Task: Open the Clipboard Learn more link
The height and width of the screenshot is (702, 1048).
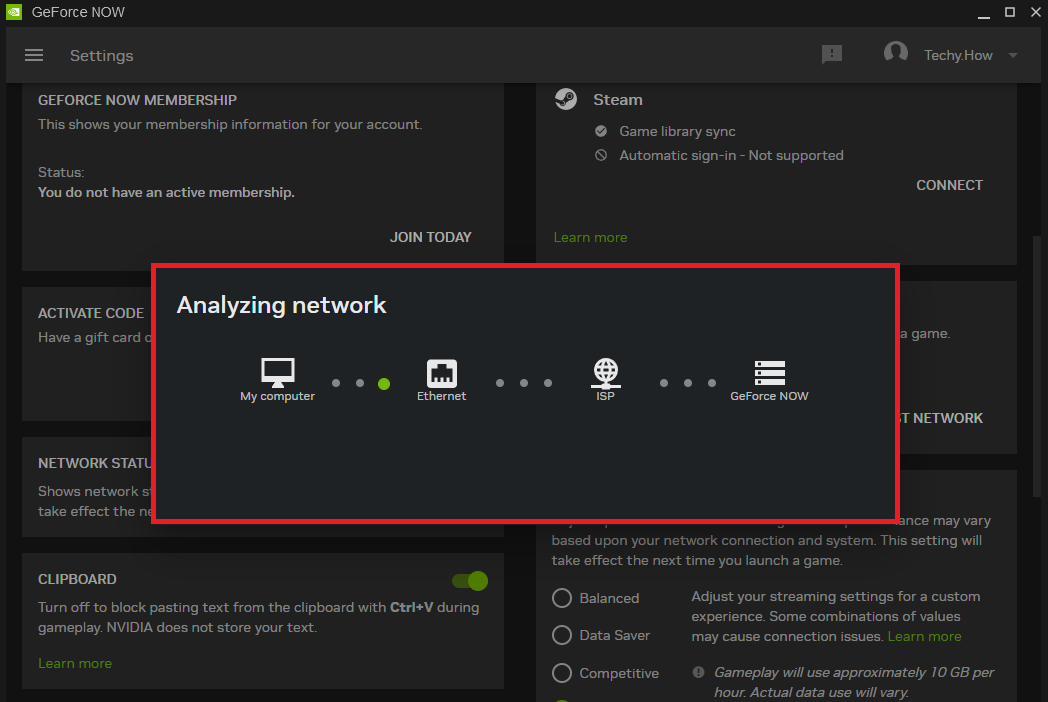Action: [75, 663]
